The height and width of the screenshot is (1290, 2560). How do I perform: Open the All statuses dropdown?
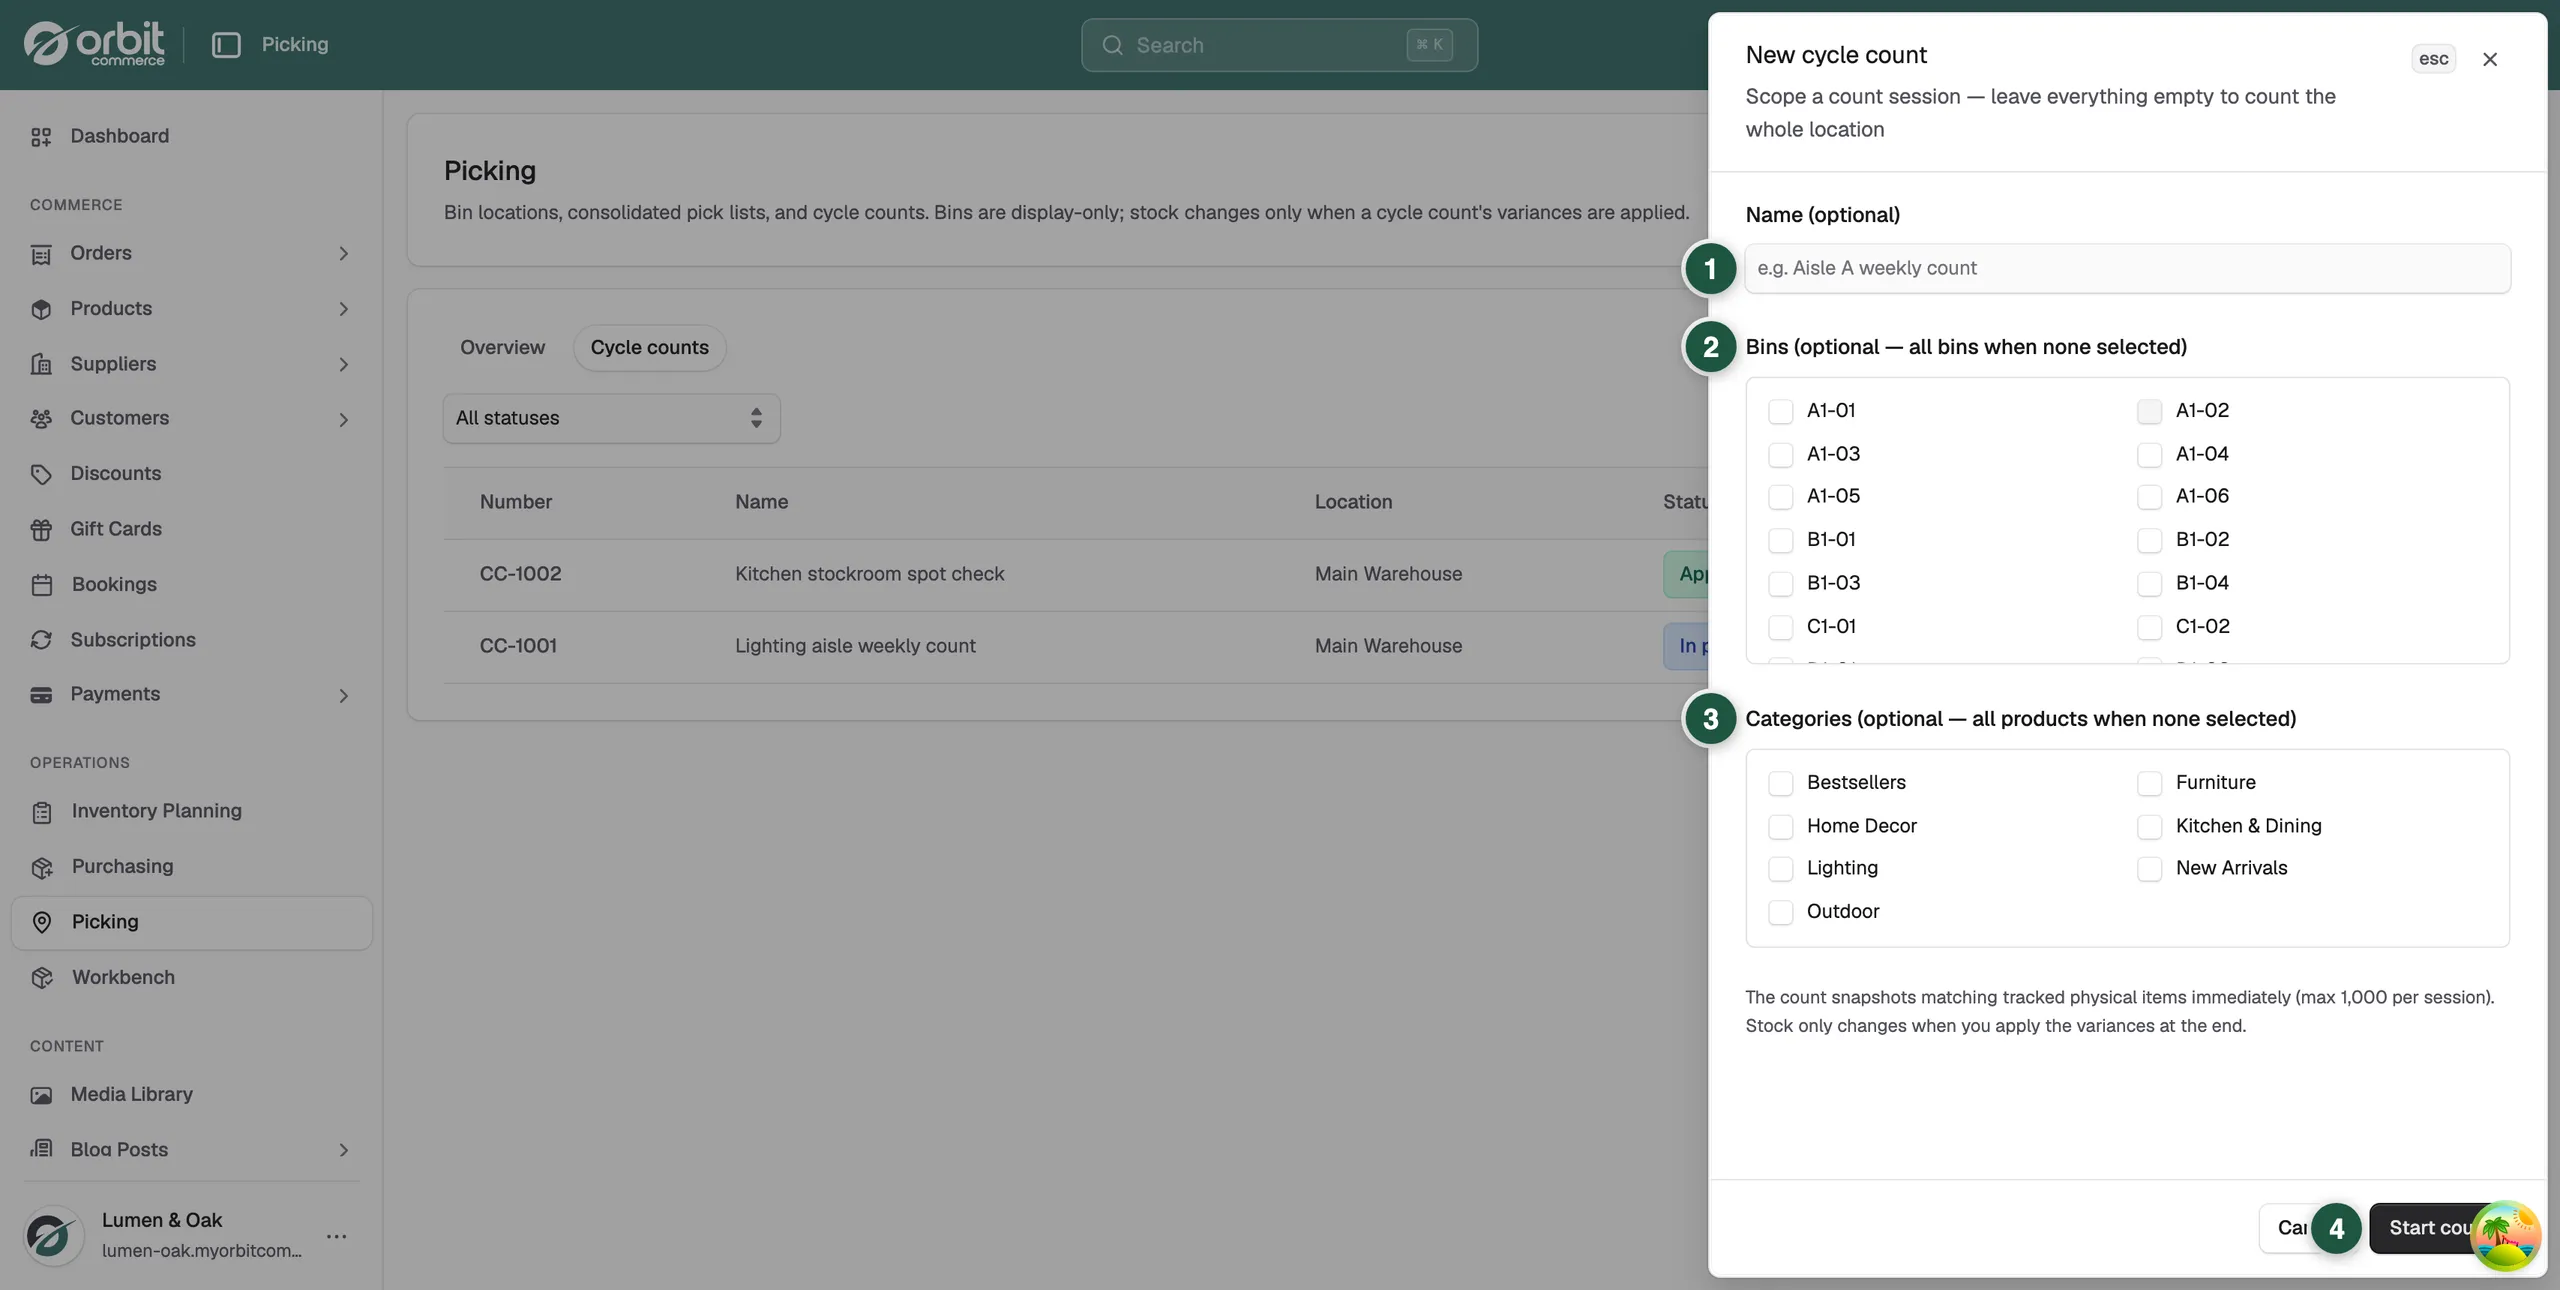pos(611,418)
